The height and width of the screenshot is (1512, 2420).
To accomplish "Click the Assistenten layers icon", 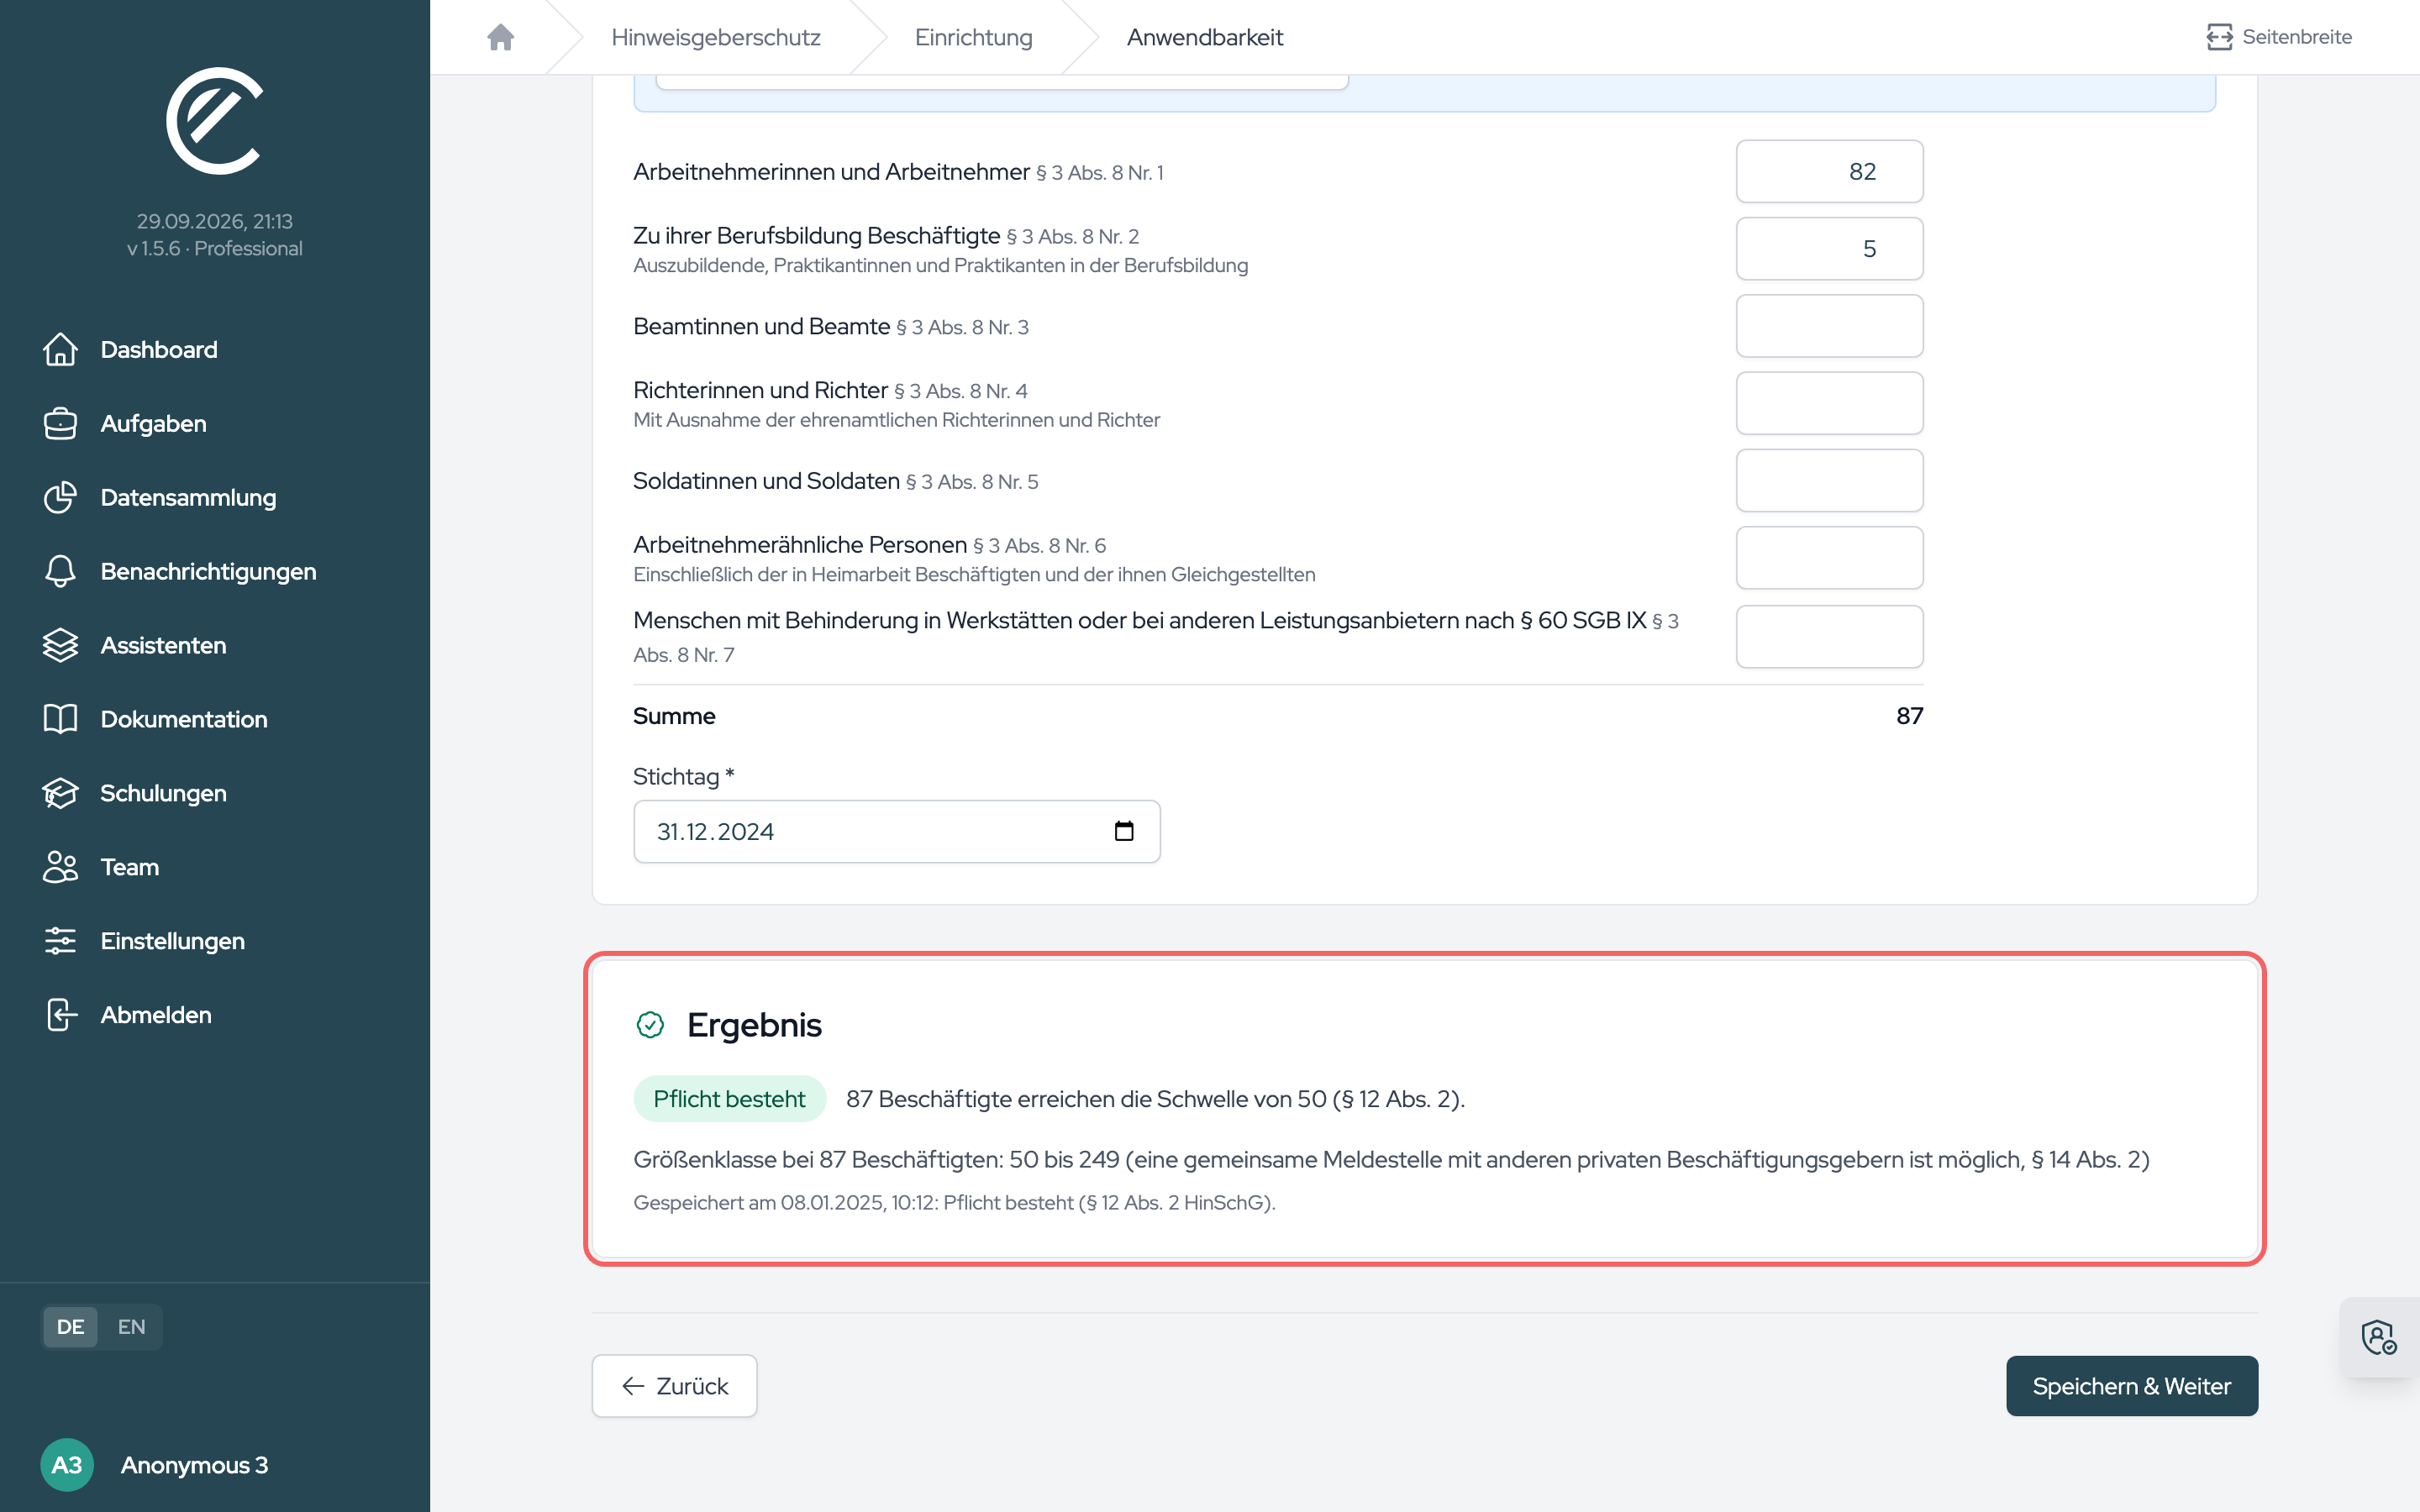I will point(60,645).
